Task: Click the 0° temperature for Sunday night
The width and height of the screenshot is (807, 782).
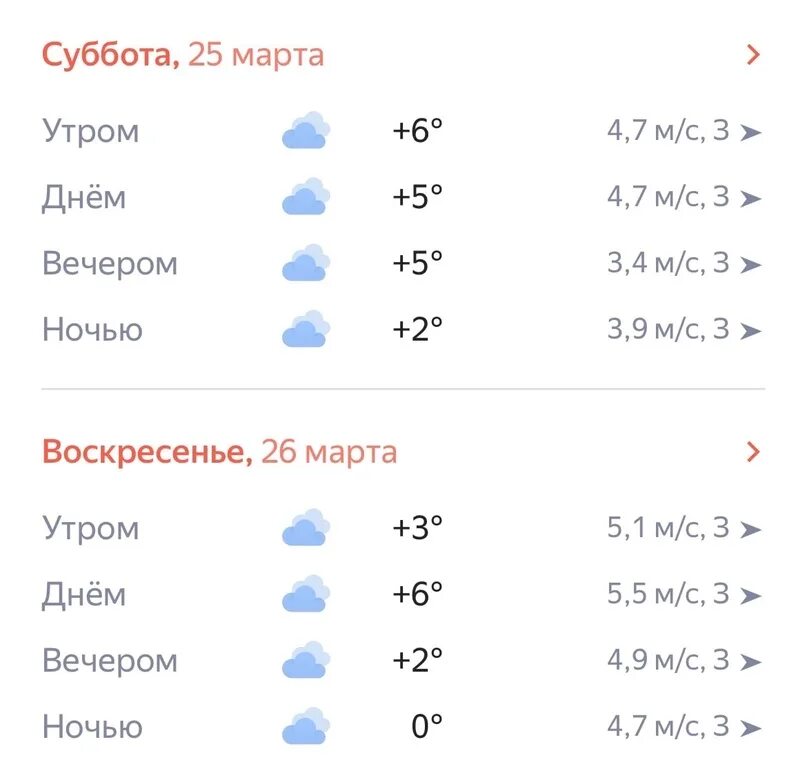Action: tap(427, 726)
